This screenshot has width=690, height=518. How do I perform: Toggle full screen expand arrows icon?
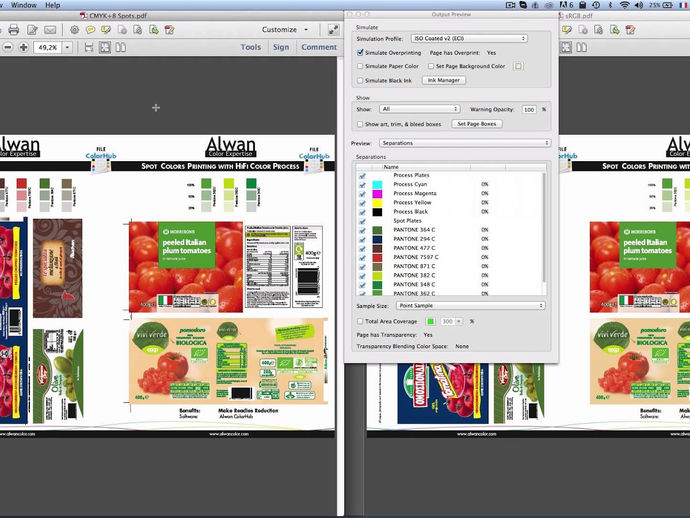(333, 29)
